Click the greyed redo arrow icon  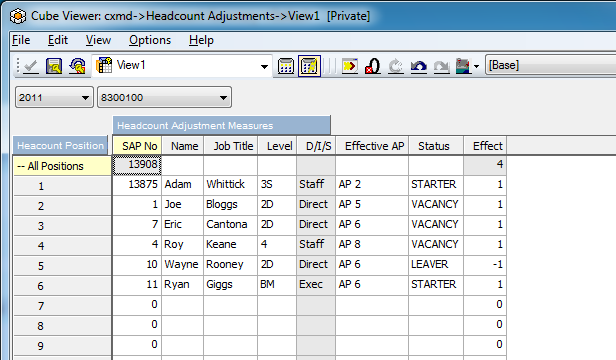tap(442, 66)
